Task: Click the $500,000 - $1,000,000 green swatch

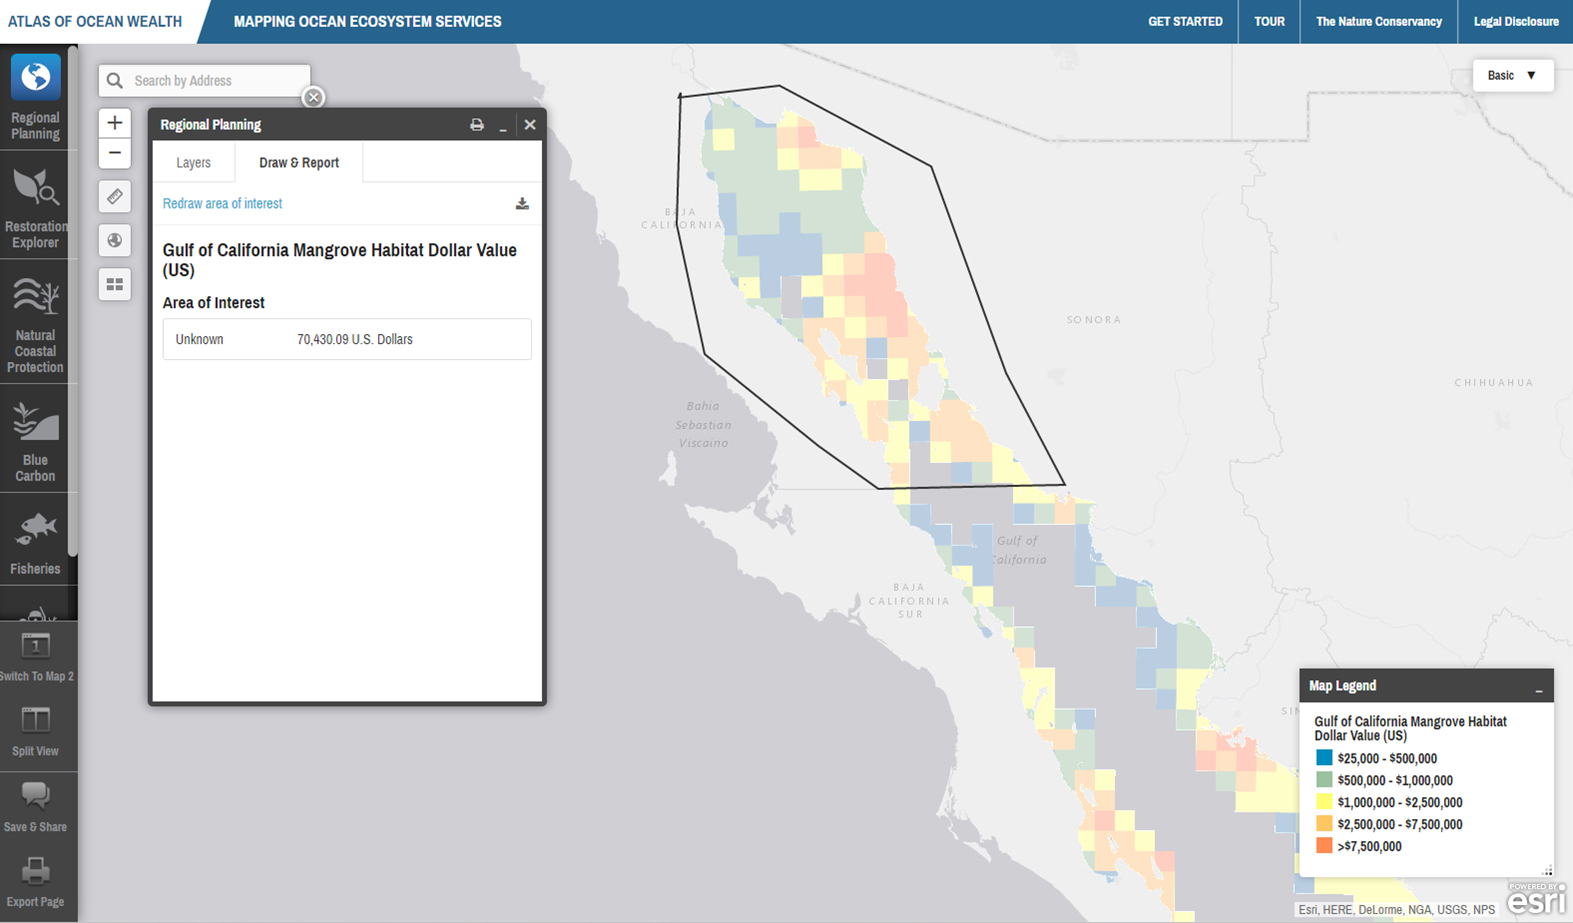Action: (x=1324, y=780)
